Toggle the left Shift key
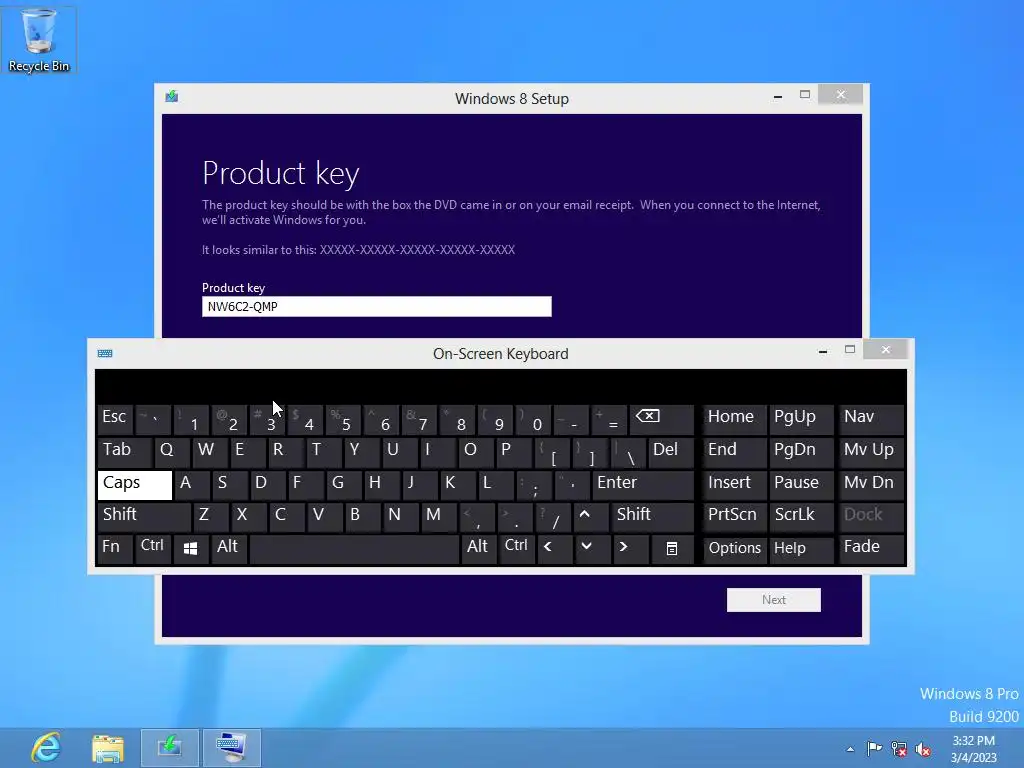Screen dimensions: 1024x768 pos(144,516)
